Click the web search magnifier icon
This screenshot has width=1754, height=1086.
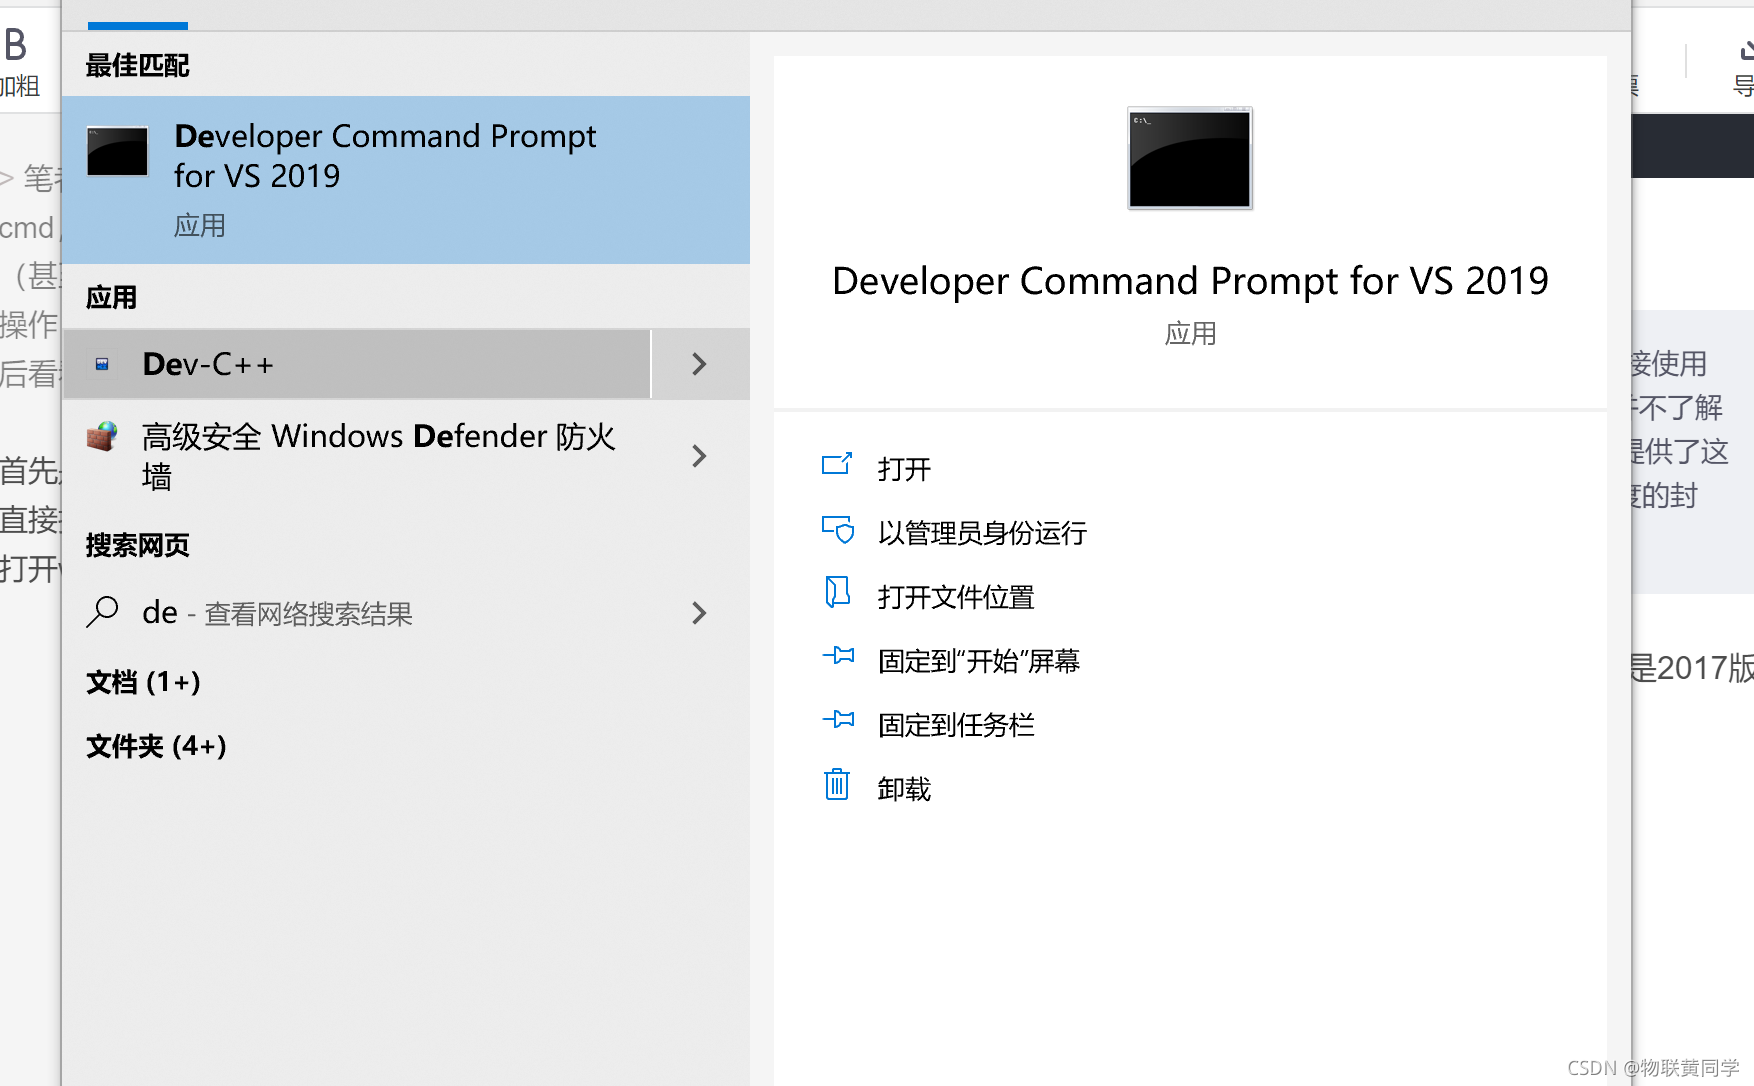102,612
